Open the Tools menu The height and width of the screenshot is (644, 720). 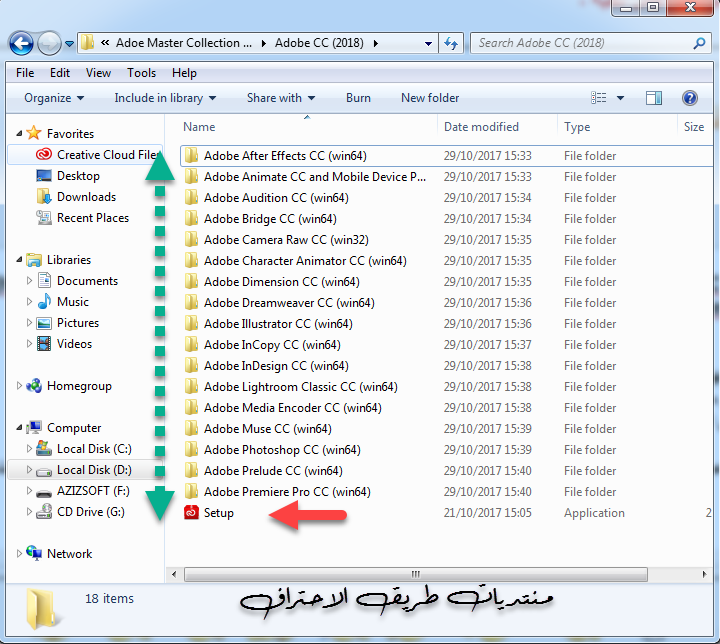point(141,73)
